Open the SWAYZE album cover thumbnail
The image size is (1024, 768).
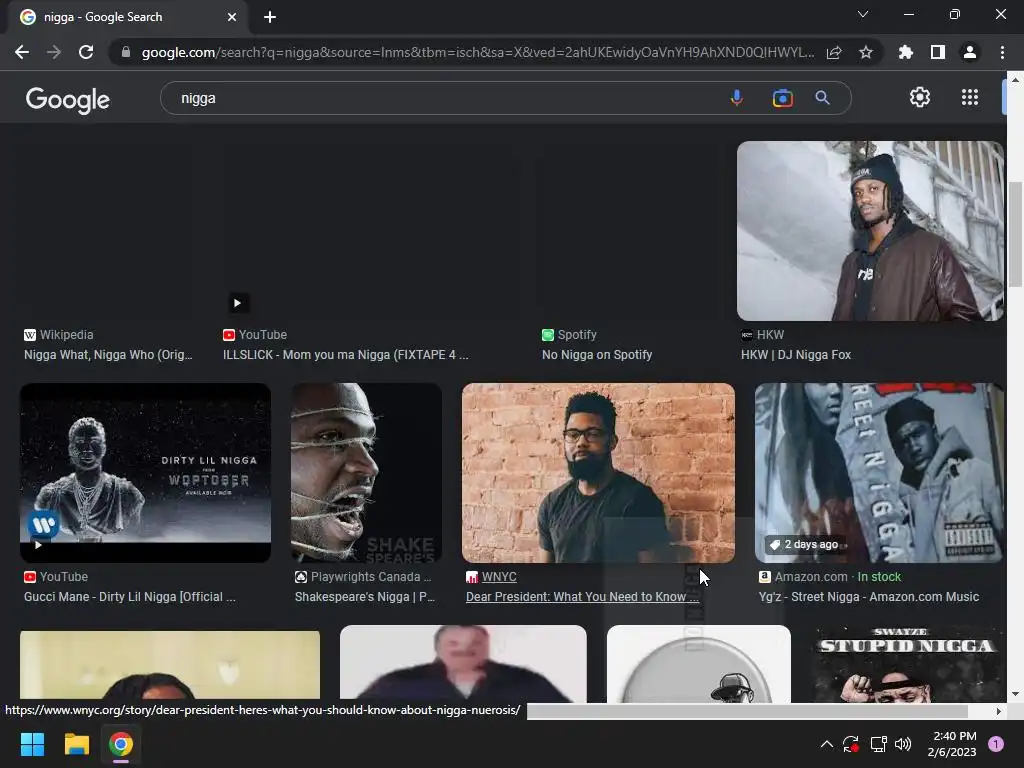tap(906, 664)
